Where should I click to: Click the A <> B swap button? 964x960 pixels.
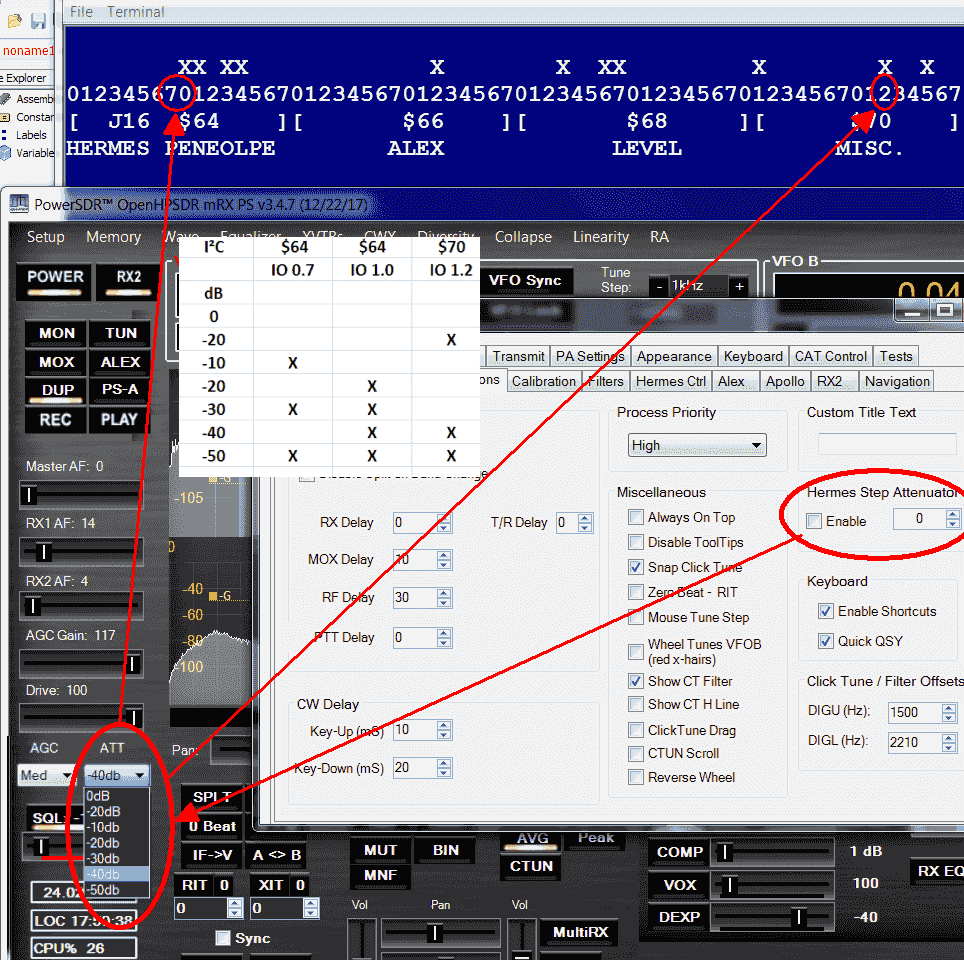[x=277, y=855]
